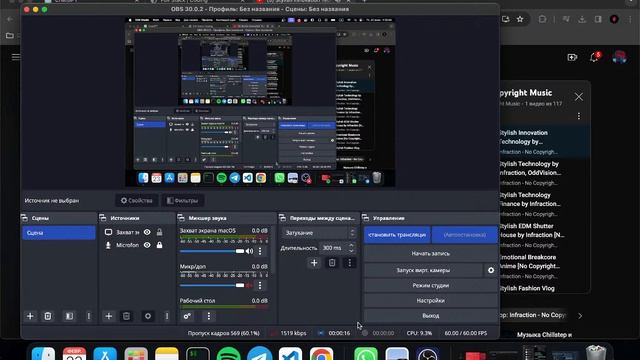Viewport: 640px width, 360px height.
Task: Delete source using Sources panel trash icon
Action: click(127, 316)
